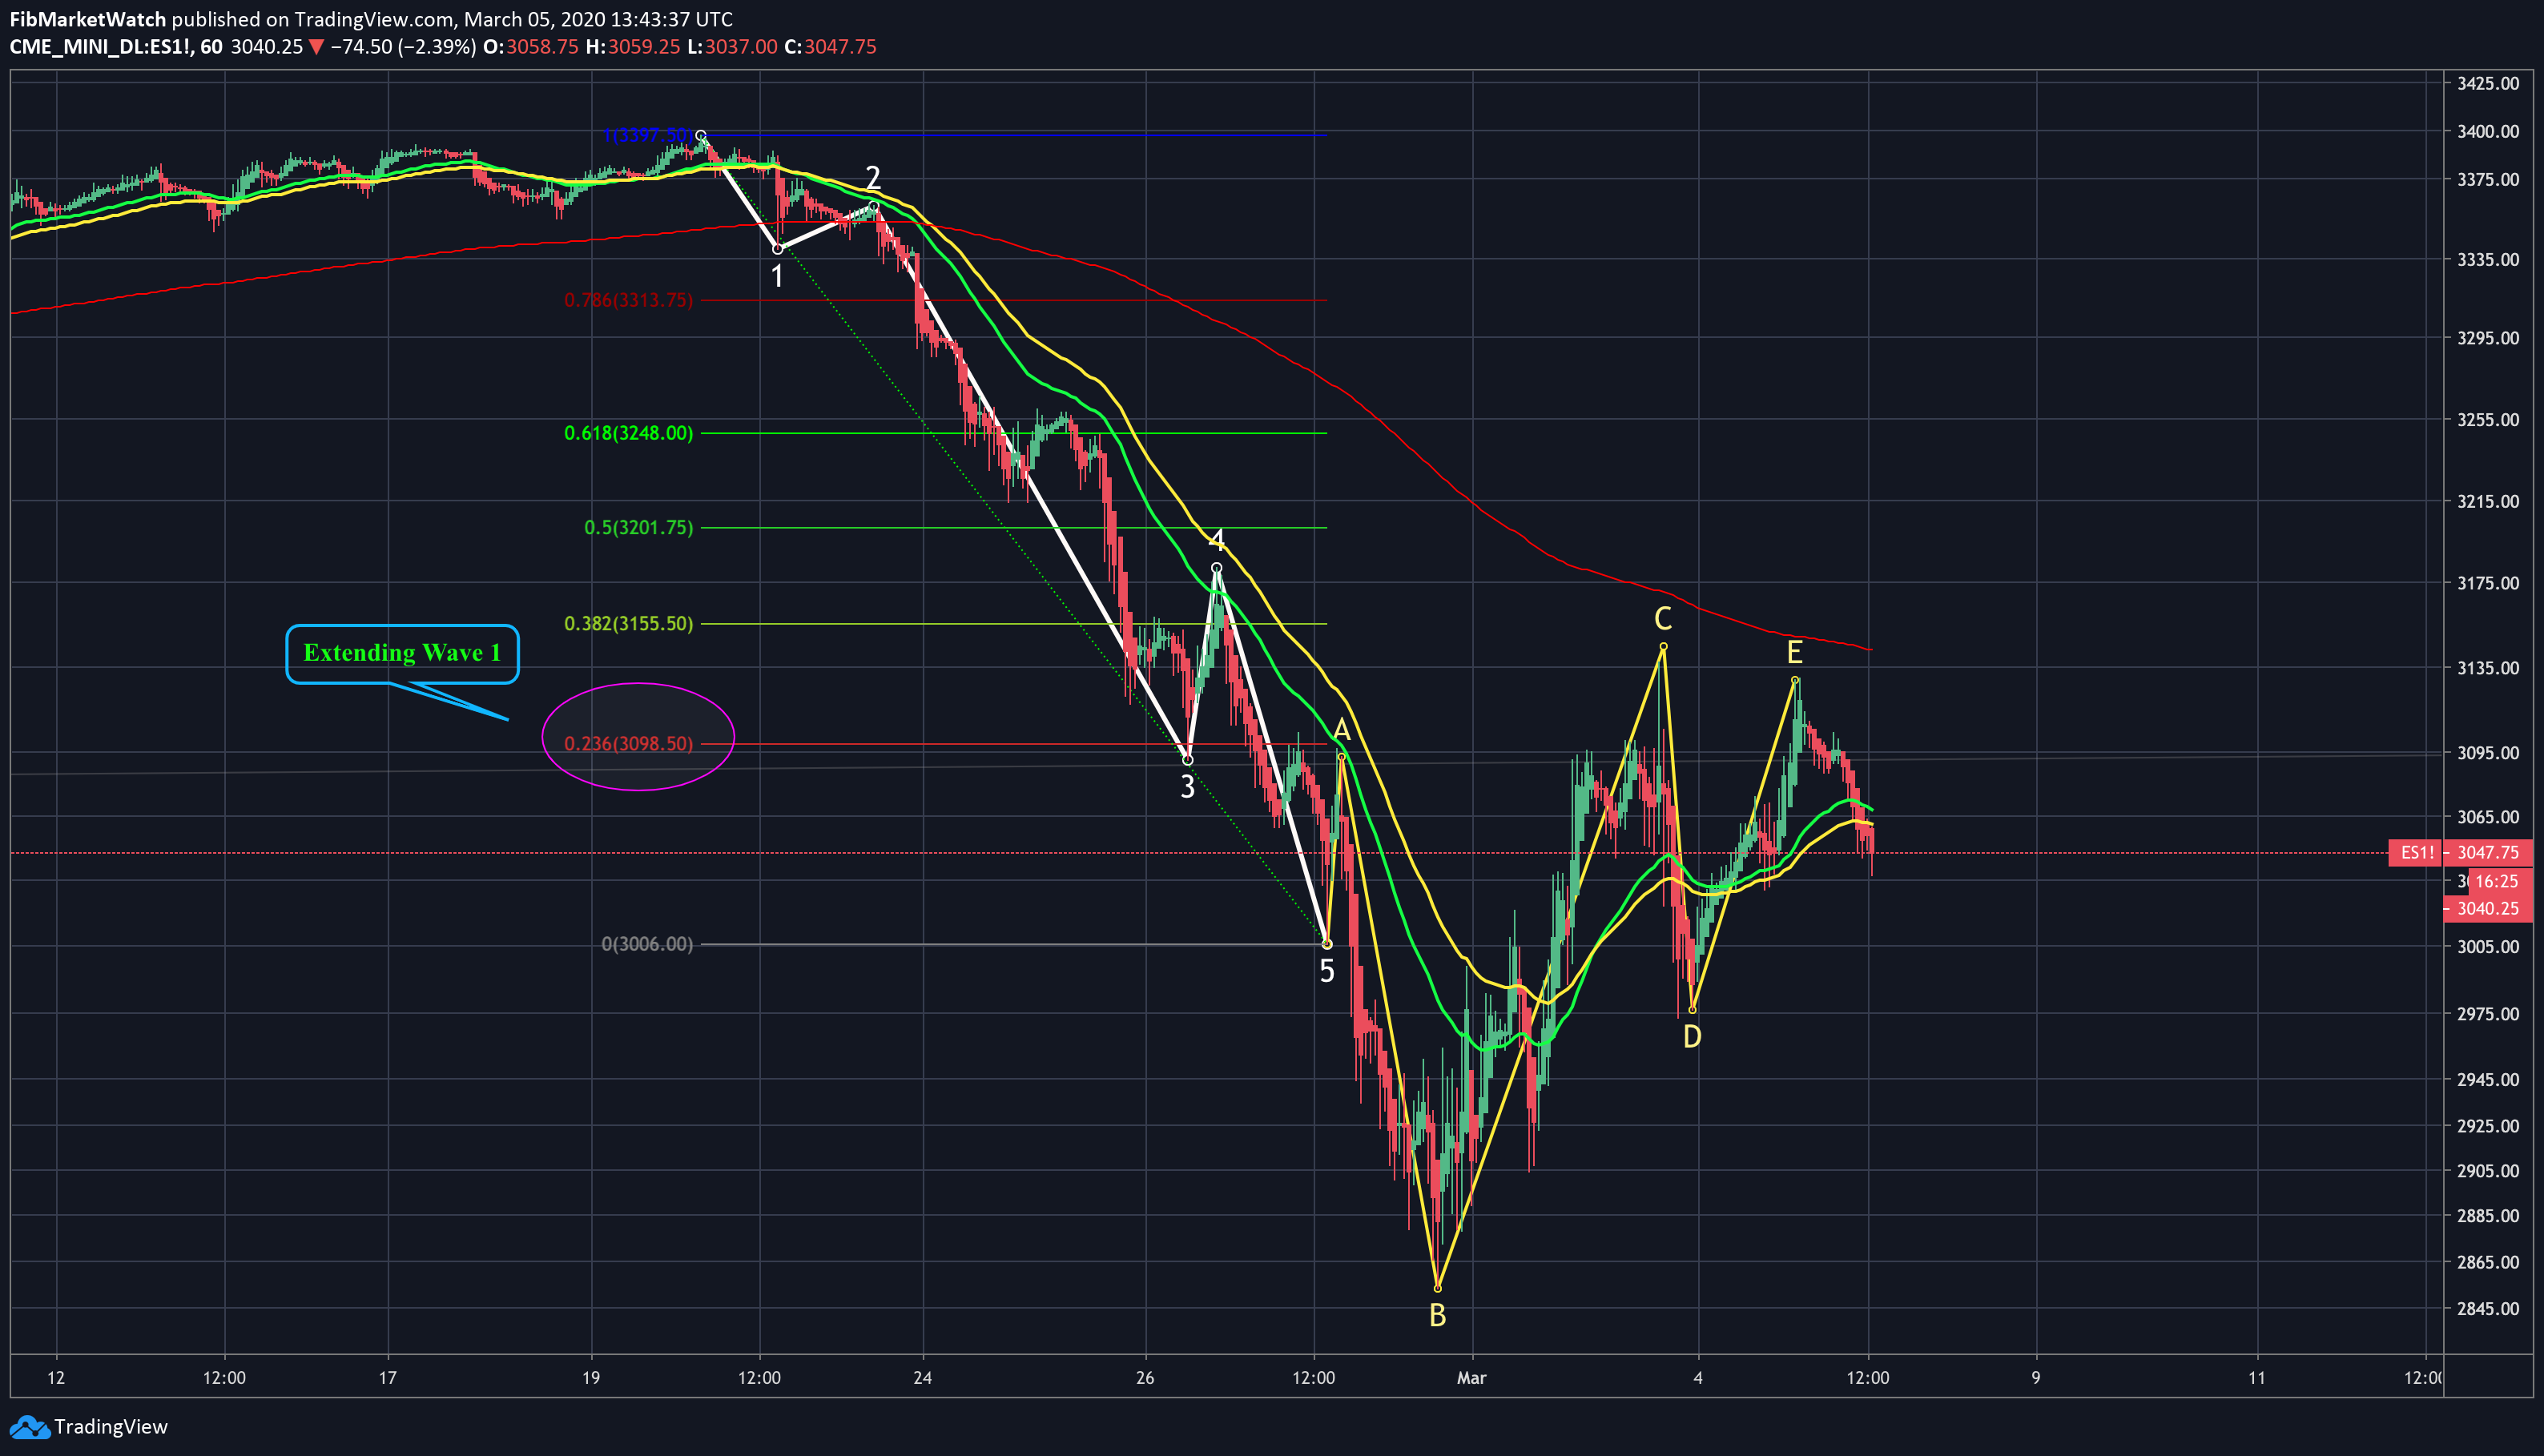
Task: Click the pivot circle at wave B low
Action: click(x=1437, y=1288)
